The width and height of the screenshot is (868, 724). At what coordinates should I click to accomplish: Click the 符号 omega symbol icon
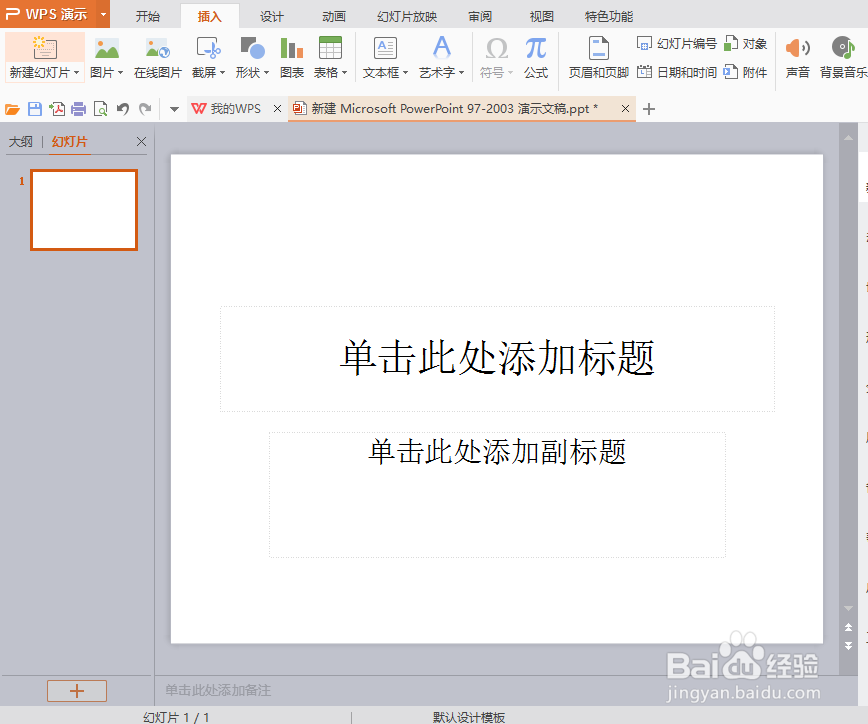497,49
